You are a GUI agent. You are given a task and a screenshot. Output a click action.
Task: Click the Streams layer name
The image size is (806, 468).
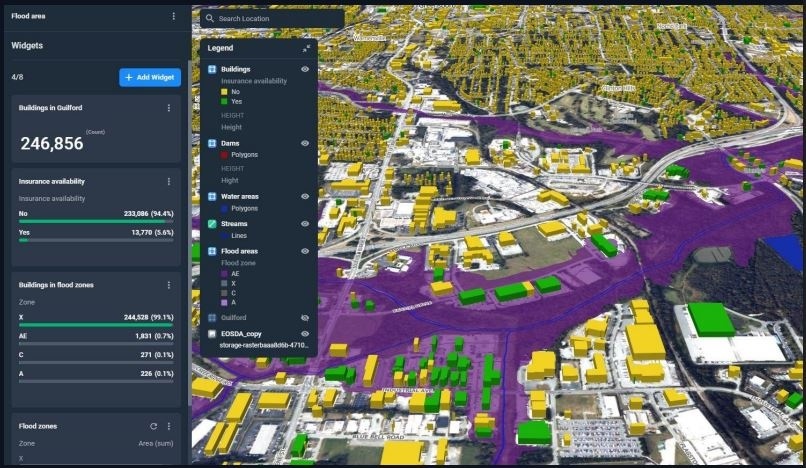click(x=234, y=224)
